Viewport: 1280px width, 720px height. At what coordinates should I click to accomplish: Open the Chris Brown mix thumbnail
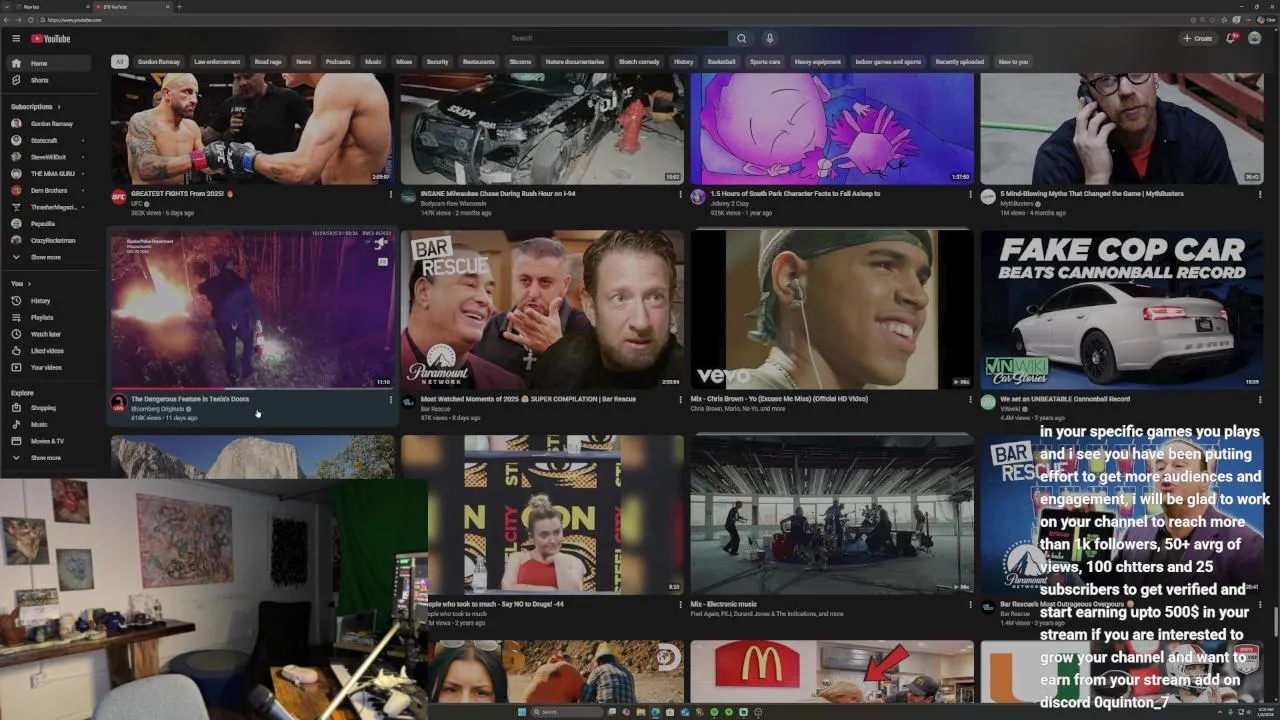(832, 310)
